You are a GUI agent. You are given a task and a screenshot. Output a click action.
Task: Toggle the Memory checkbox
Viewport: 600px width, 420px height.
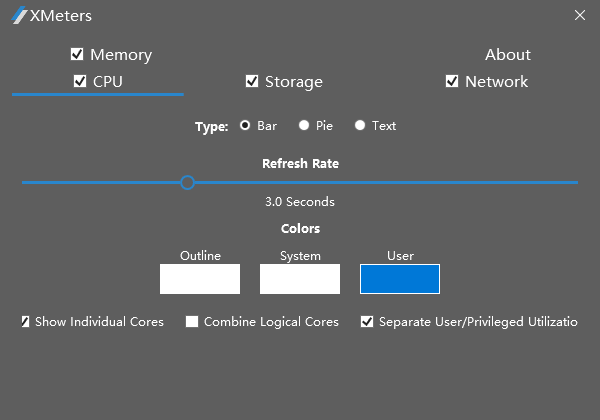click(x=77, y=54)
